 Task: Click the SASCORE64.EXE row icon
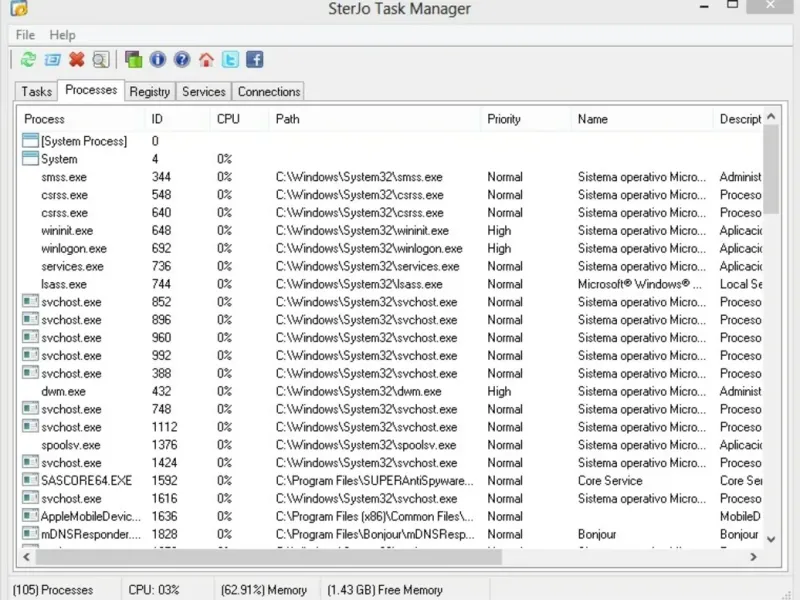click(30, 480)
